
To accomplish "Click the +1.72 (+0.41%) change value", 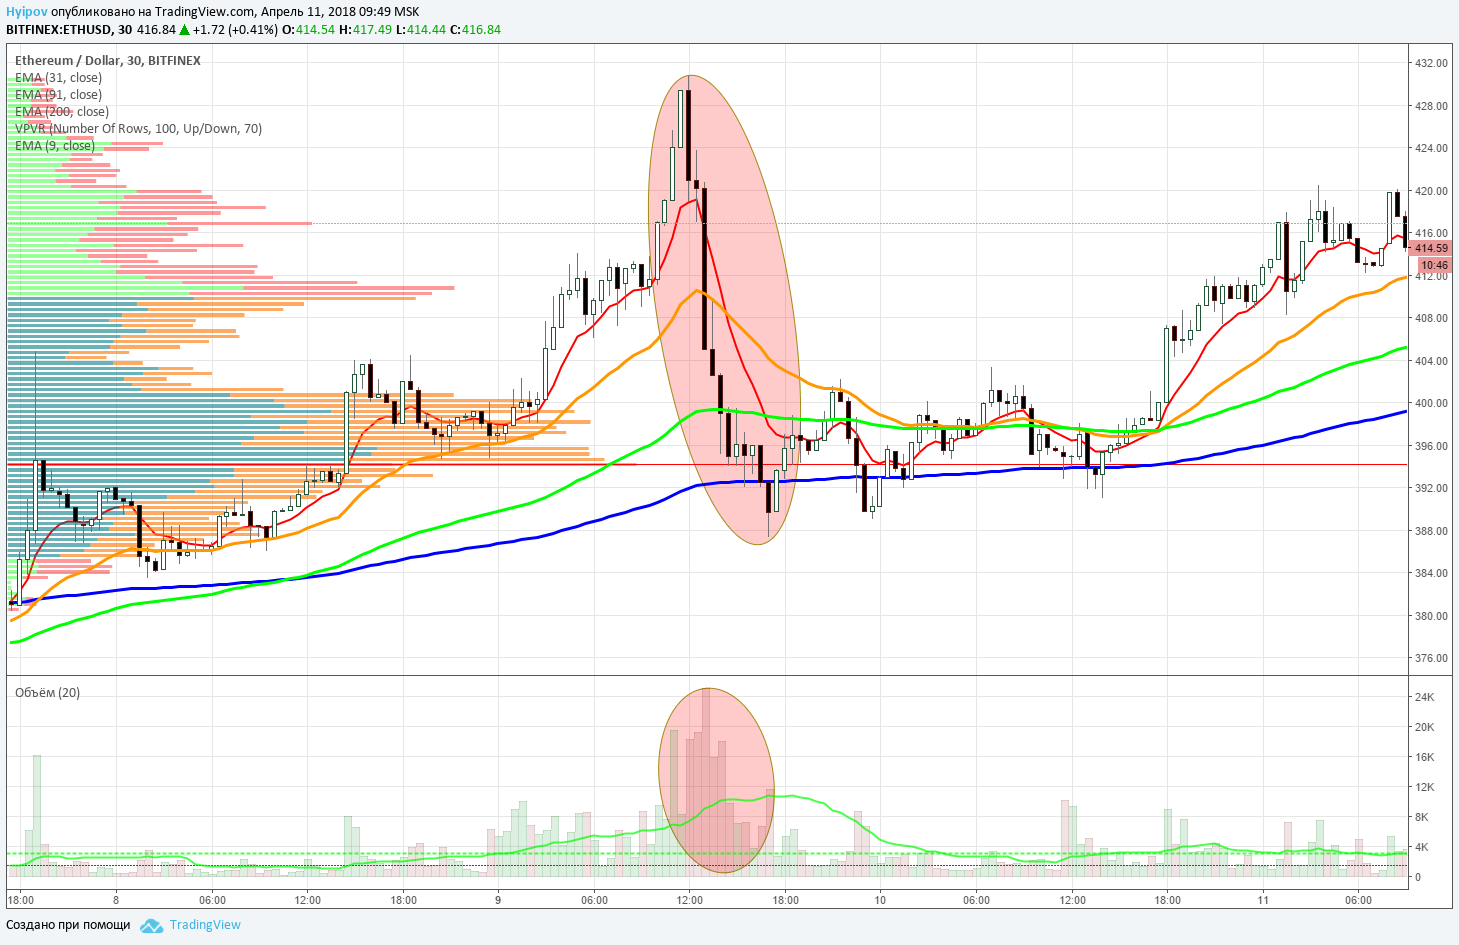I will pos(235,30).
